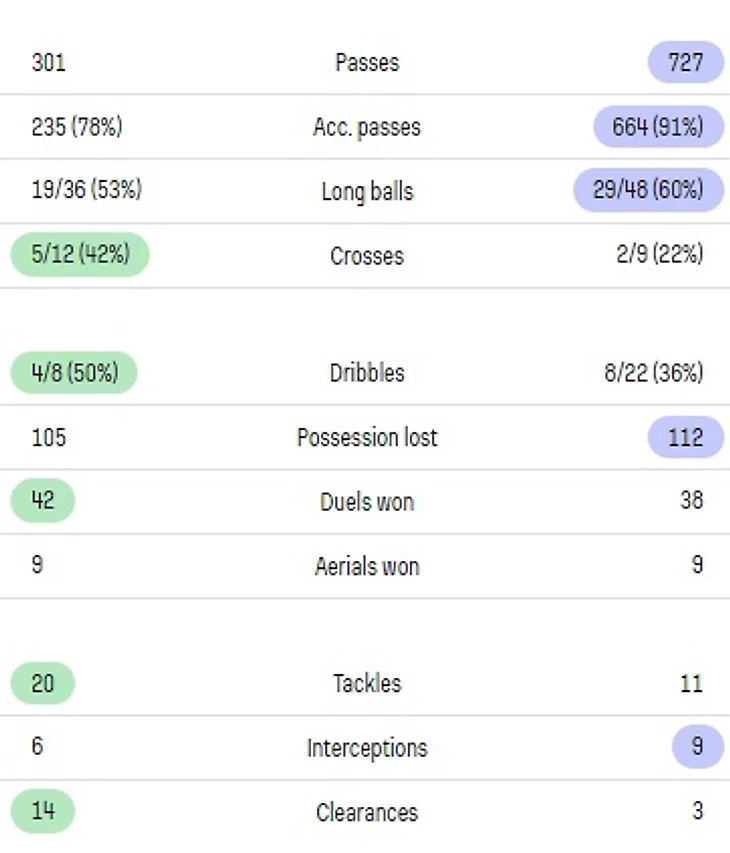This screenshot has height=853, width=730.
Task: Select the green 14 clearances badge
Action: [x=43, y=811]
